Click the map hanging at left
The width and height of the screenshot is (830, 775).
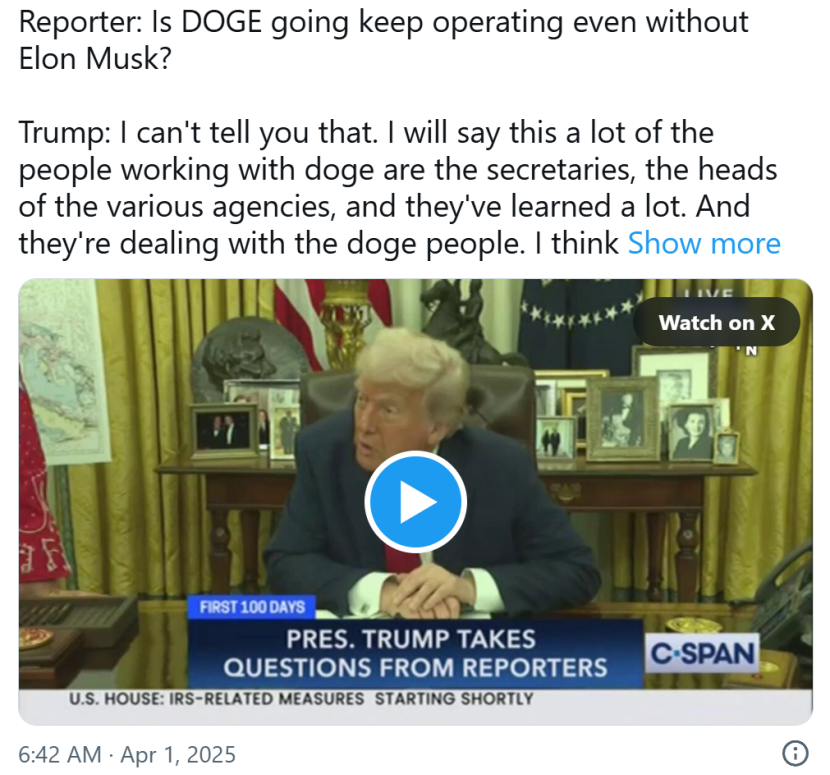click(x=65, y=371)
